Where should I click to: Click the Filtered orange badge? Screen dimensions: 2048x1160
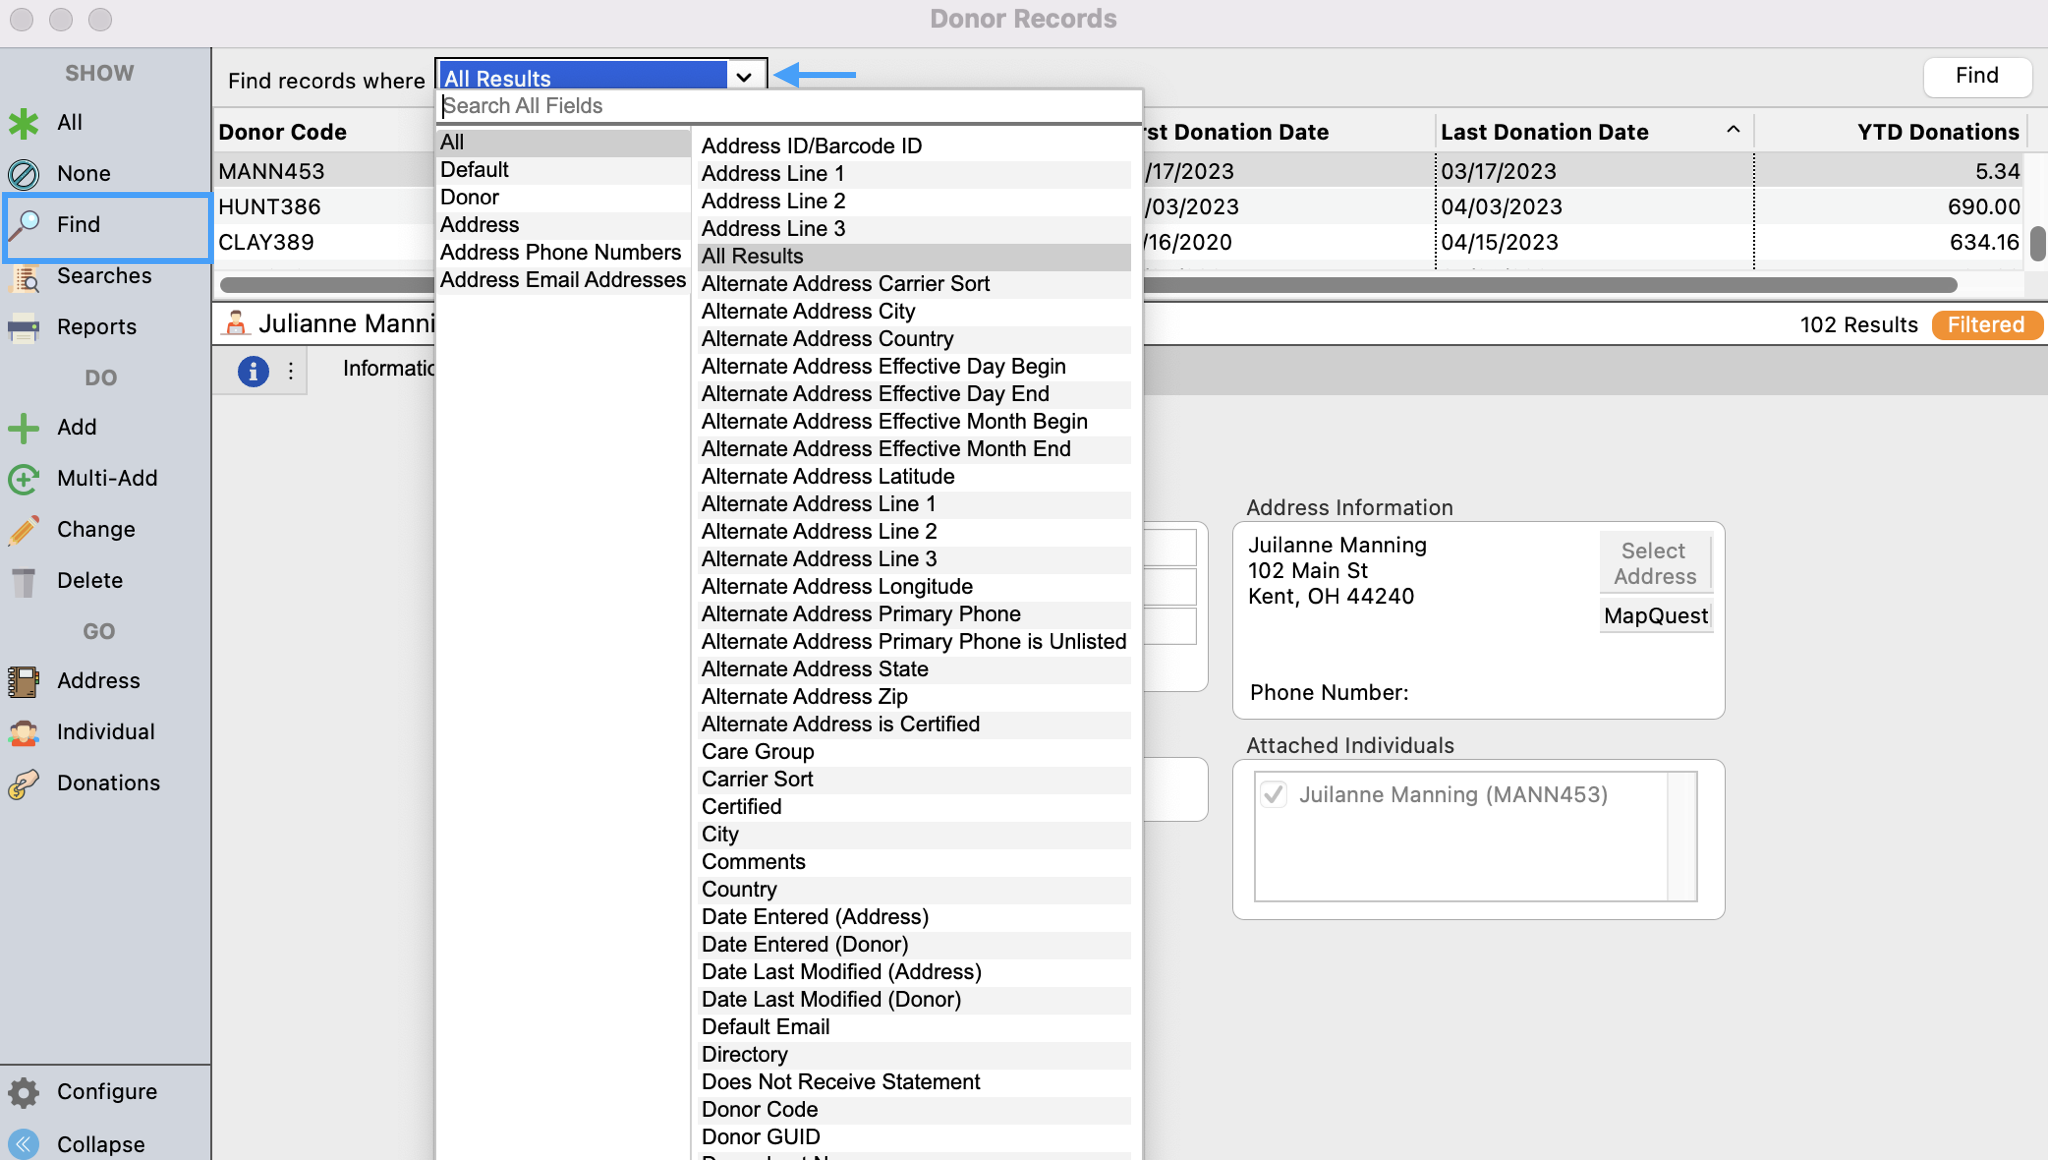coord(1985,325)
